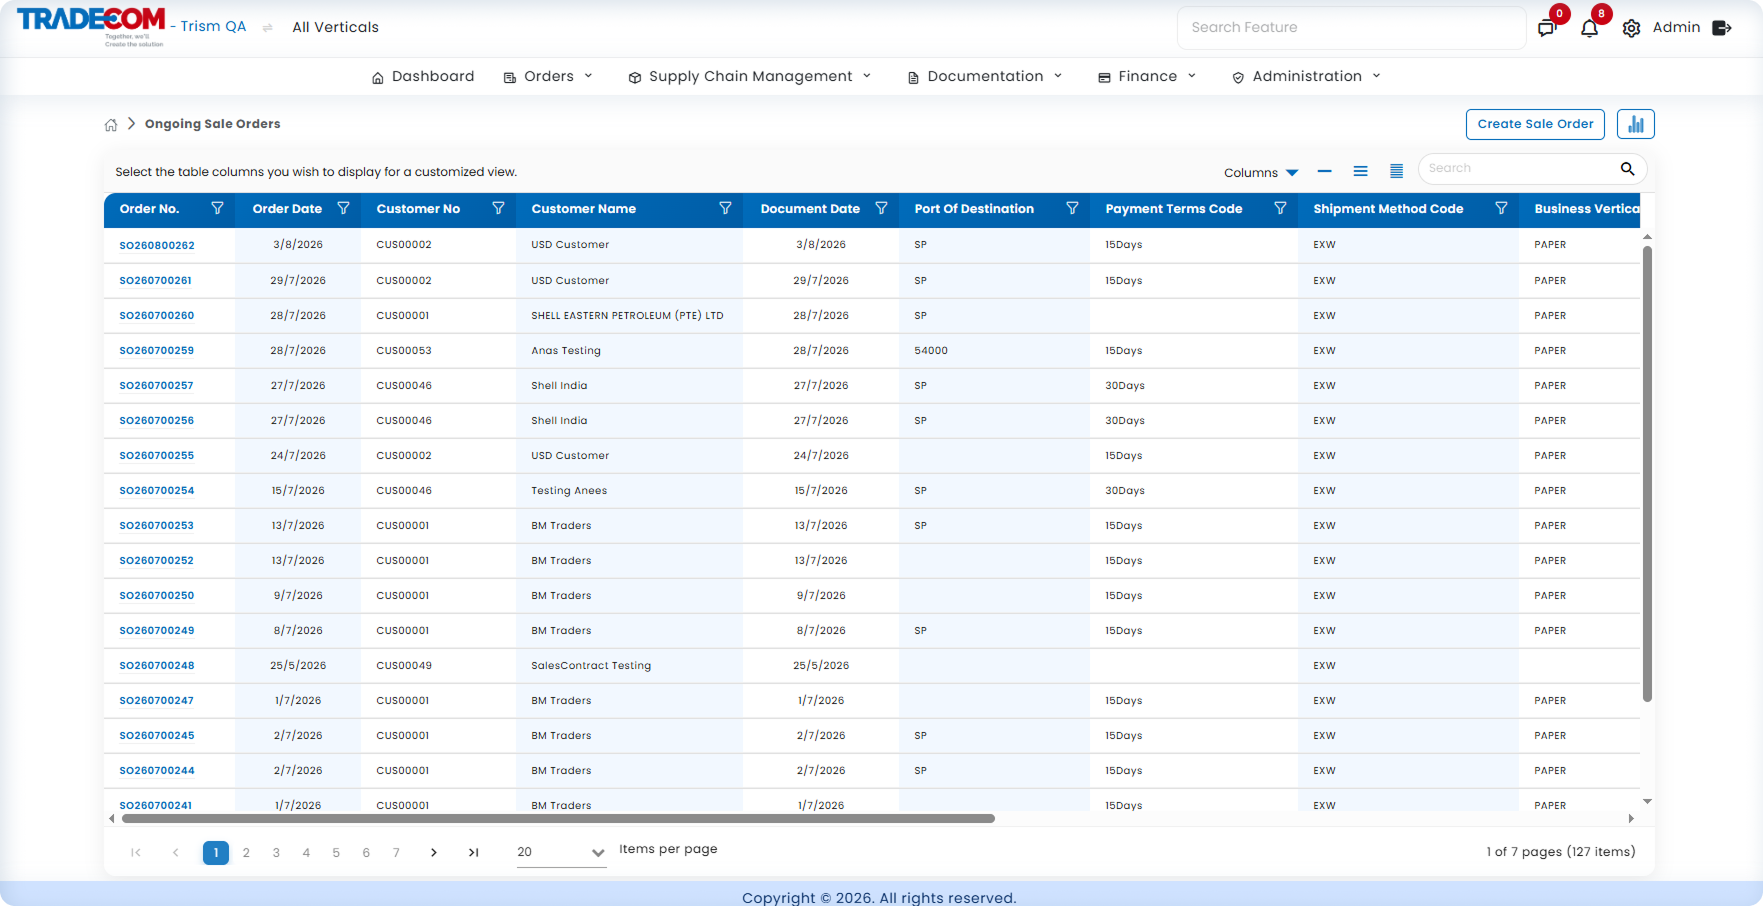Screen dimensions: 1763x906
Task: Go to page 7
Action: coord(396,852)
